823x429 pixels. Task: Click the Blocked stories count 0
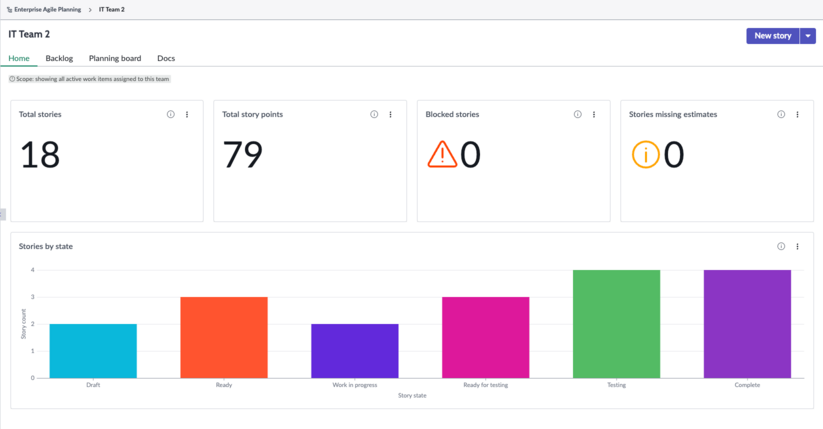(470, 155)
